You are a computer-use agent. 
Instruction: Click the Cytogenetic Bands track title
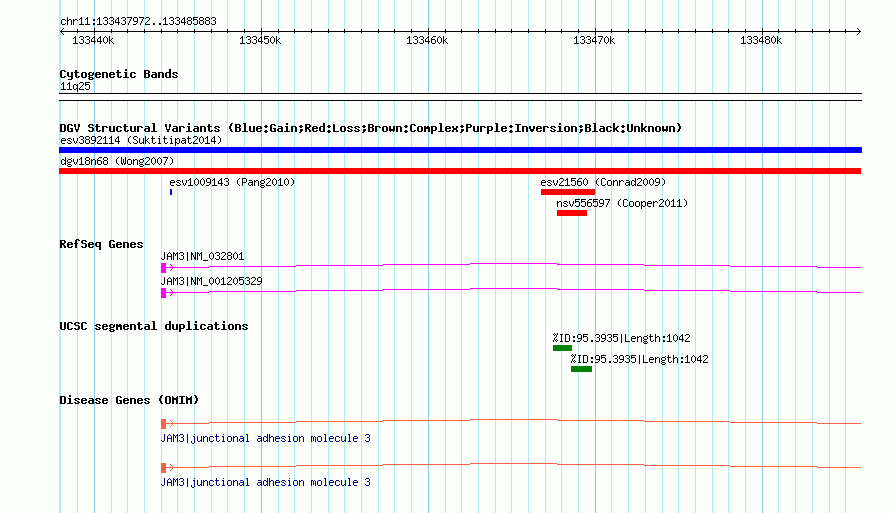click(119, 74)
